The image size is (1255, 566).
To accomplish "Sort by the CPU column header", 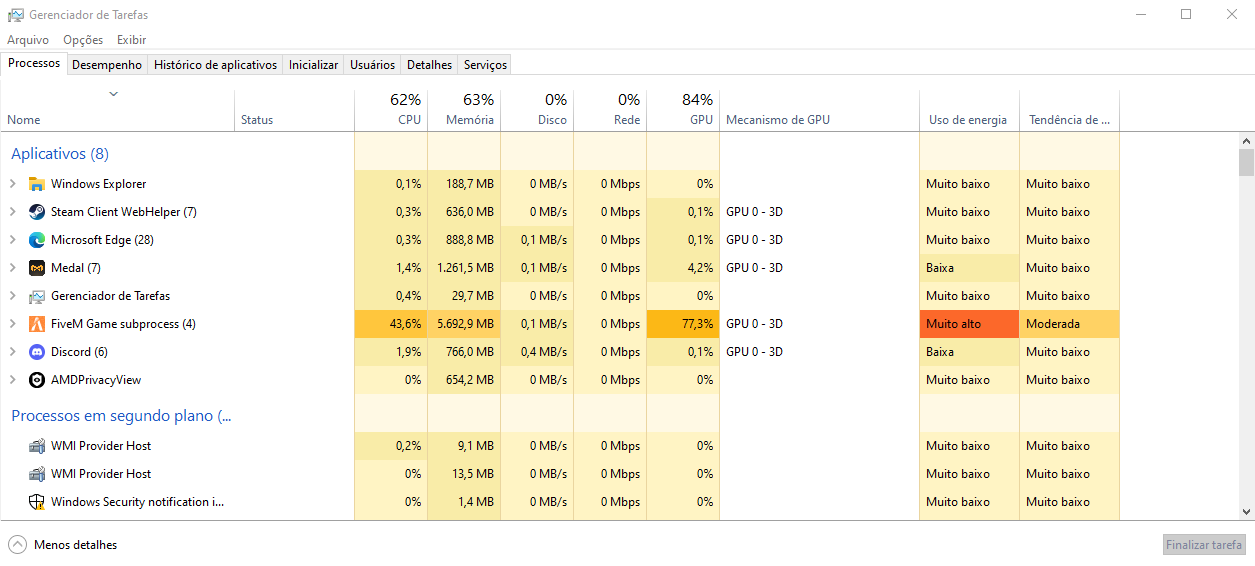I will click(391, 110).
